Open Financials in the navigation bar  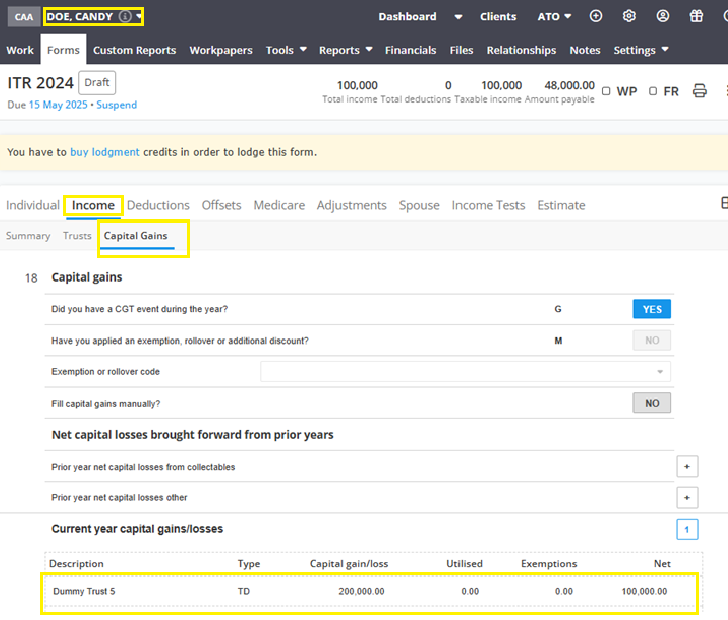[x=410, y=50]
